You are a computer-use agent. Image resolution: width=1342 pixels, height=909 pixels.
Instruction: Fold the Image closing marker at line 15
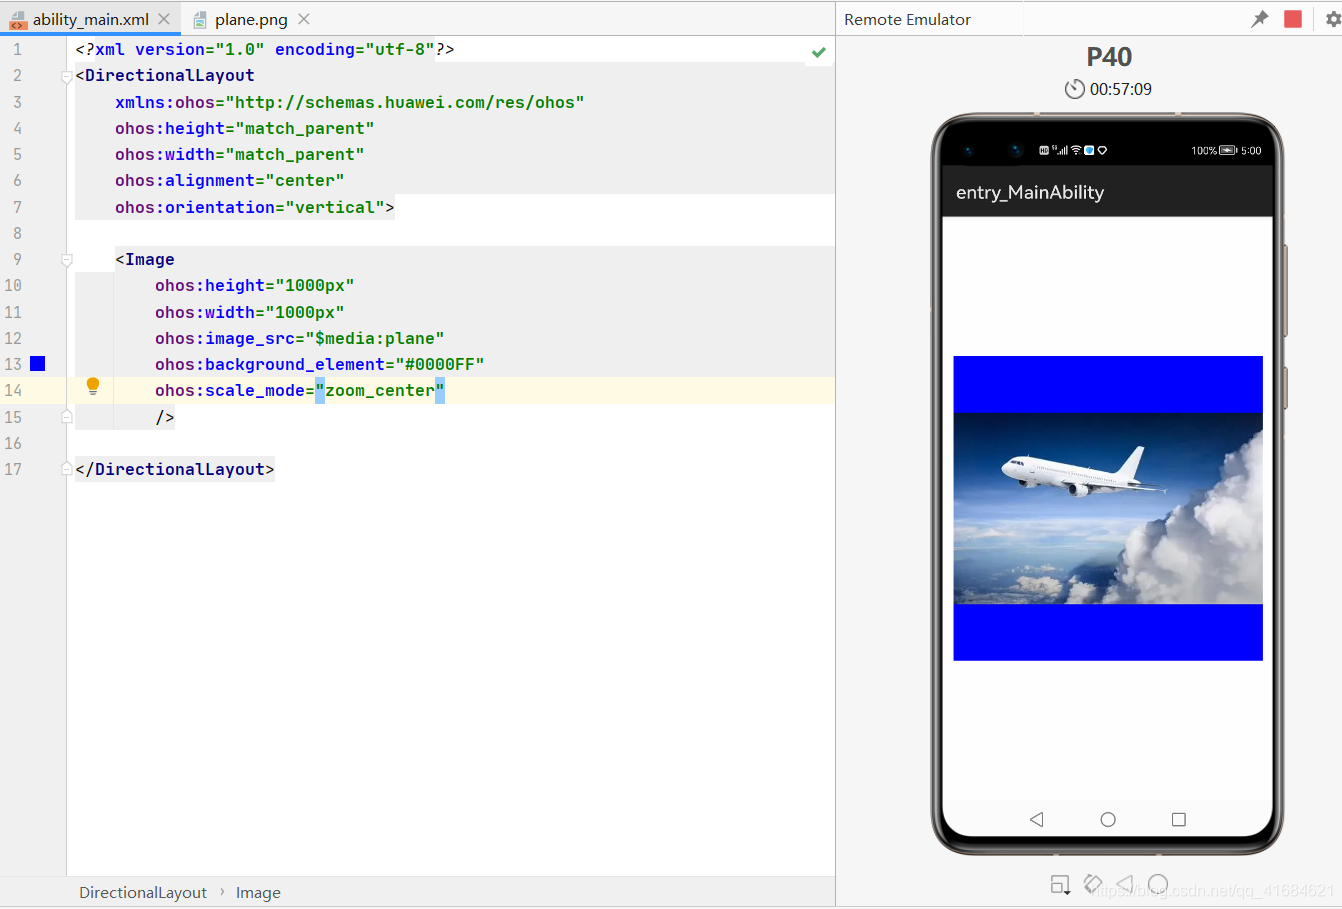point(67,417)
